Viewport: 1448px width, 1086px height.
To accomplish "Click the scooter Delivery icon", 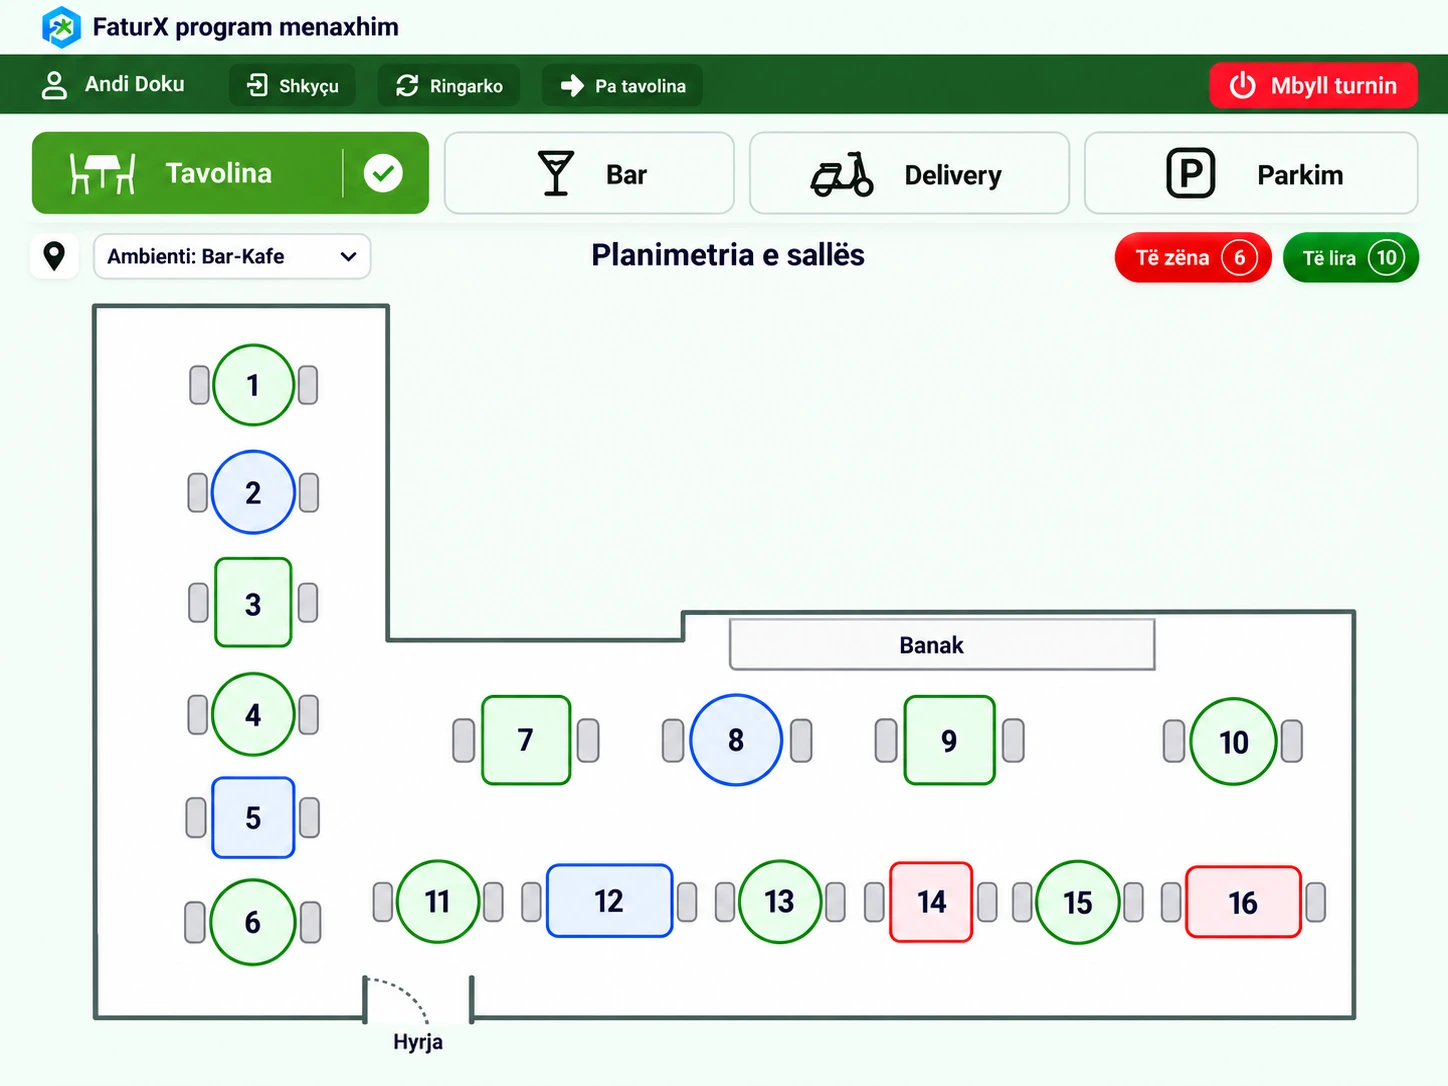I will pos(842,174).
